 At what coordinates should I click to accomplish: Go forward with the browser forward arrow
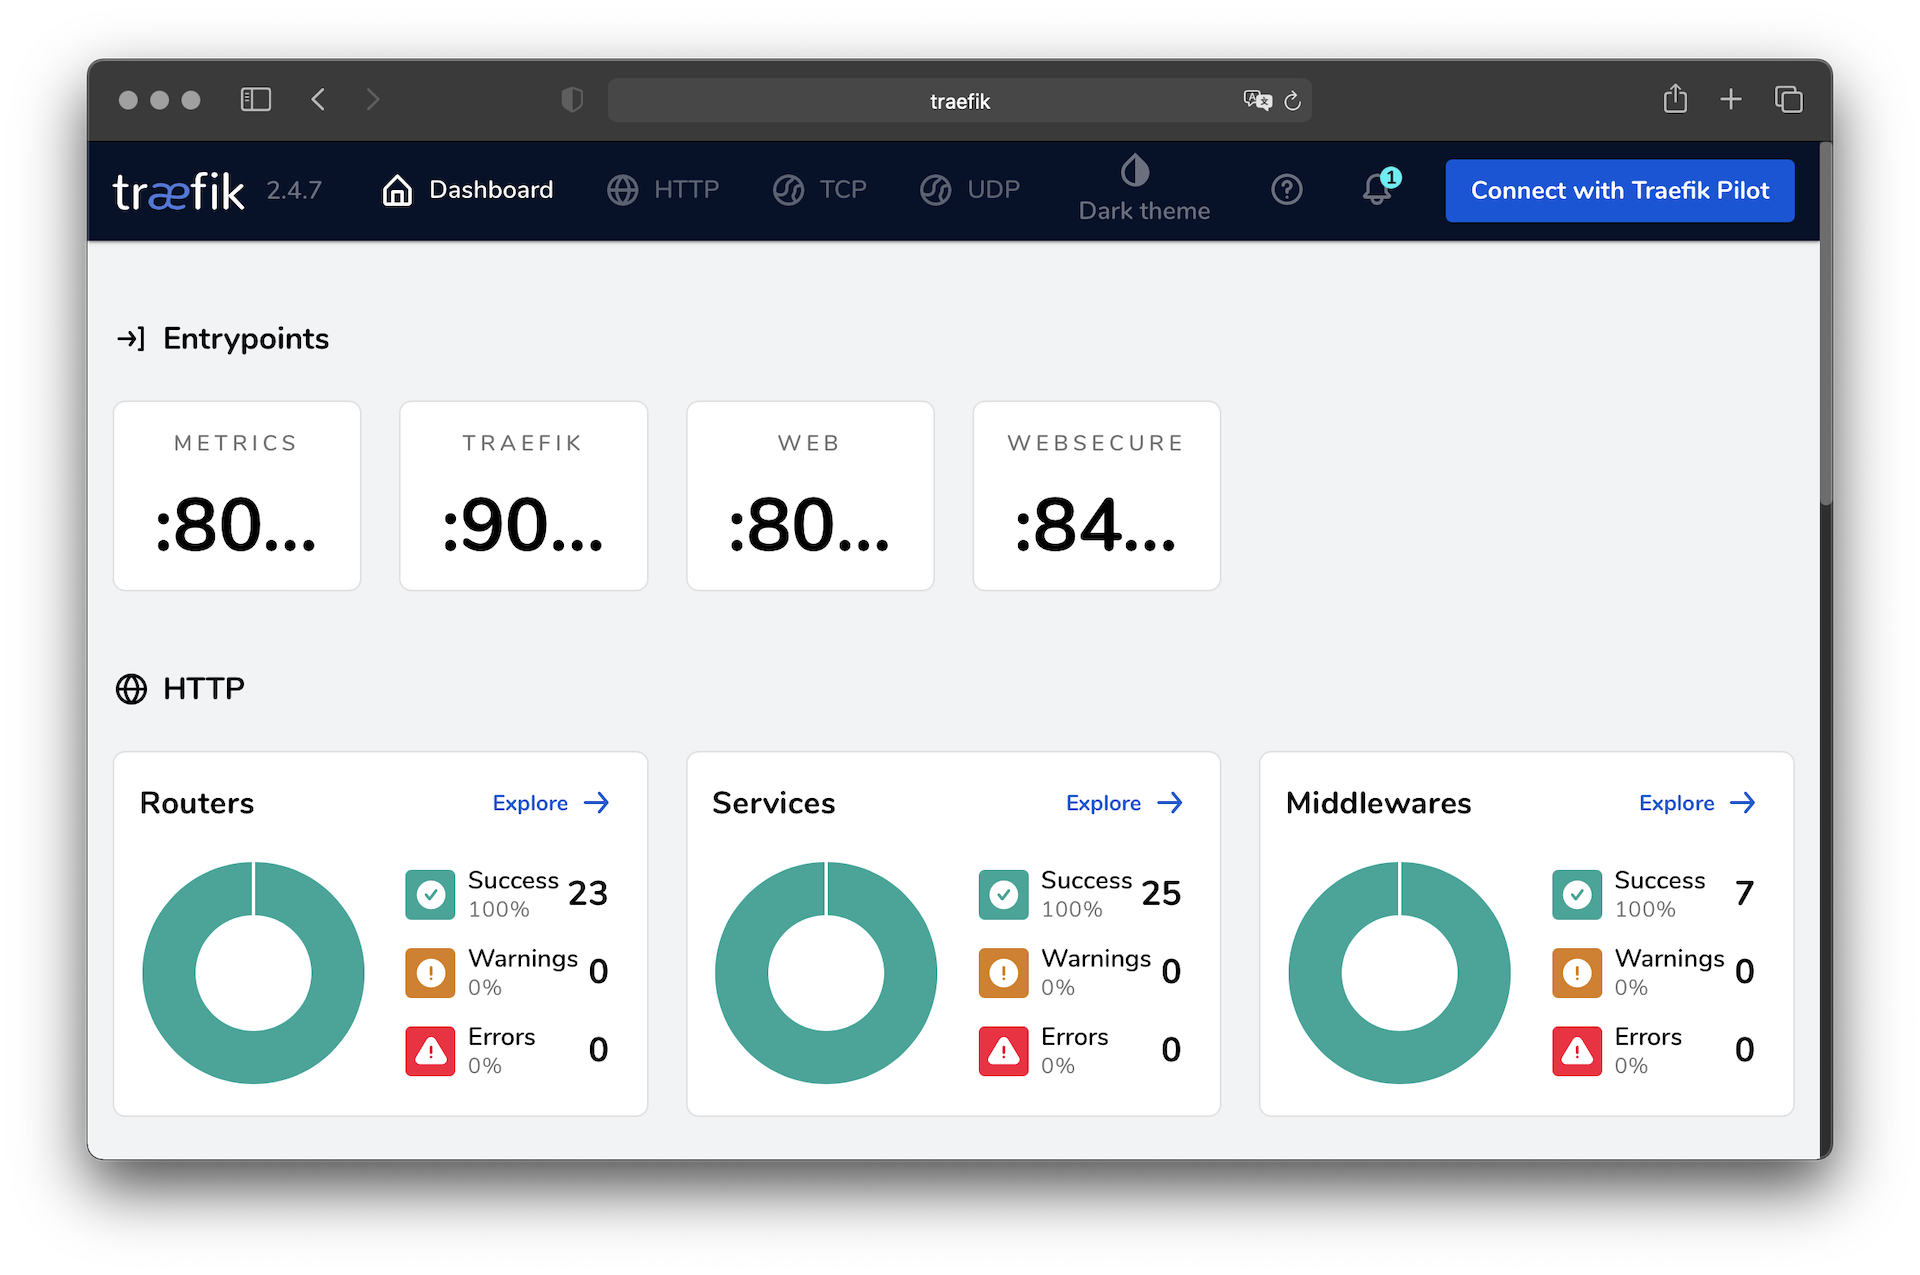pos(373,99)
